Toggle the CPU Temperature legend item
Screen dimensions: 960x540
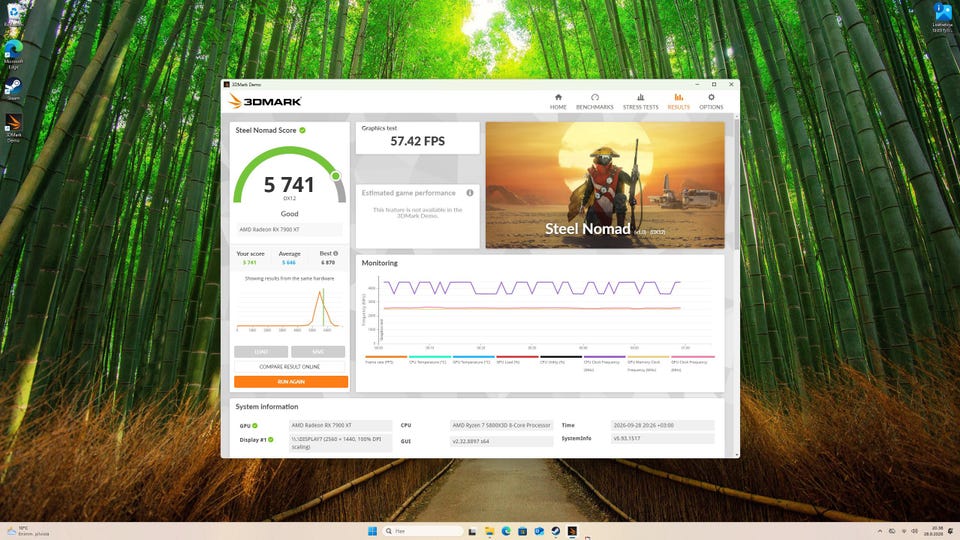coord(429,360)
